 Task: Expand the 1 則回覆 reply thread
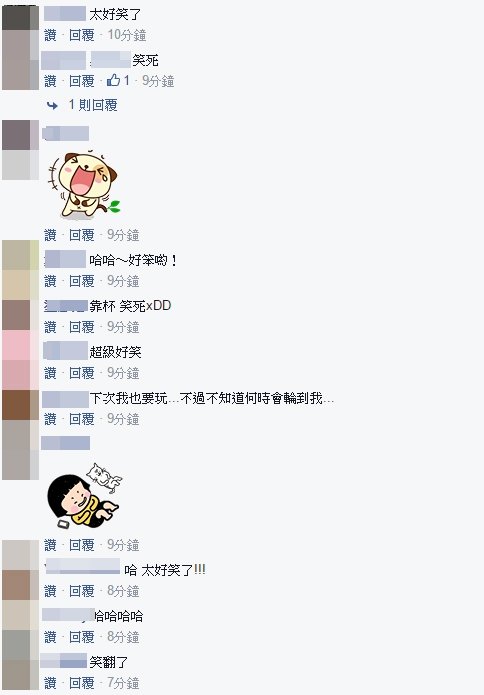pyautogui.click(x=93, y=105)
